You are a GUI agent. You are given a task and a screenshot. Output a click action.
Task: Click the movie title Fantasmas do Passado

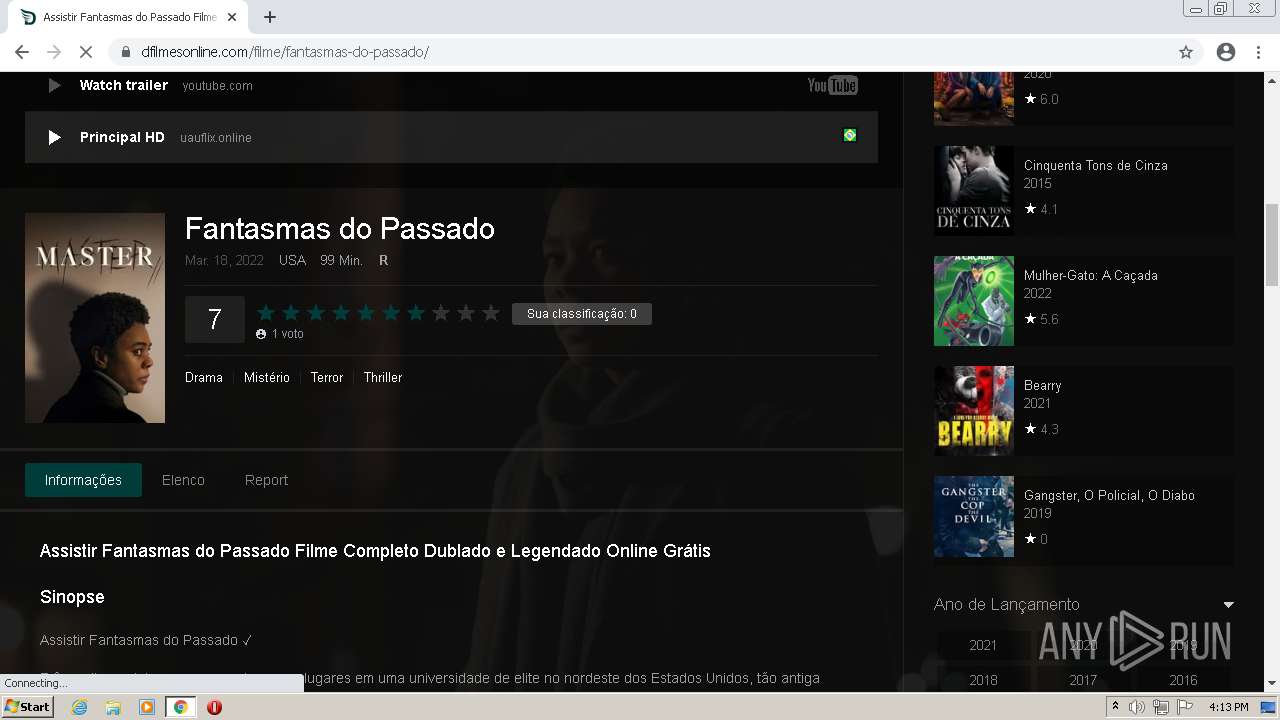340,229
